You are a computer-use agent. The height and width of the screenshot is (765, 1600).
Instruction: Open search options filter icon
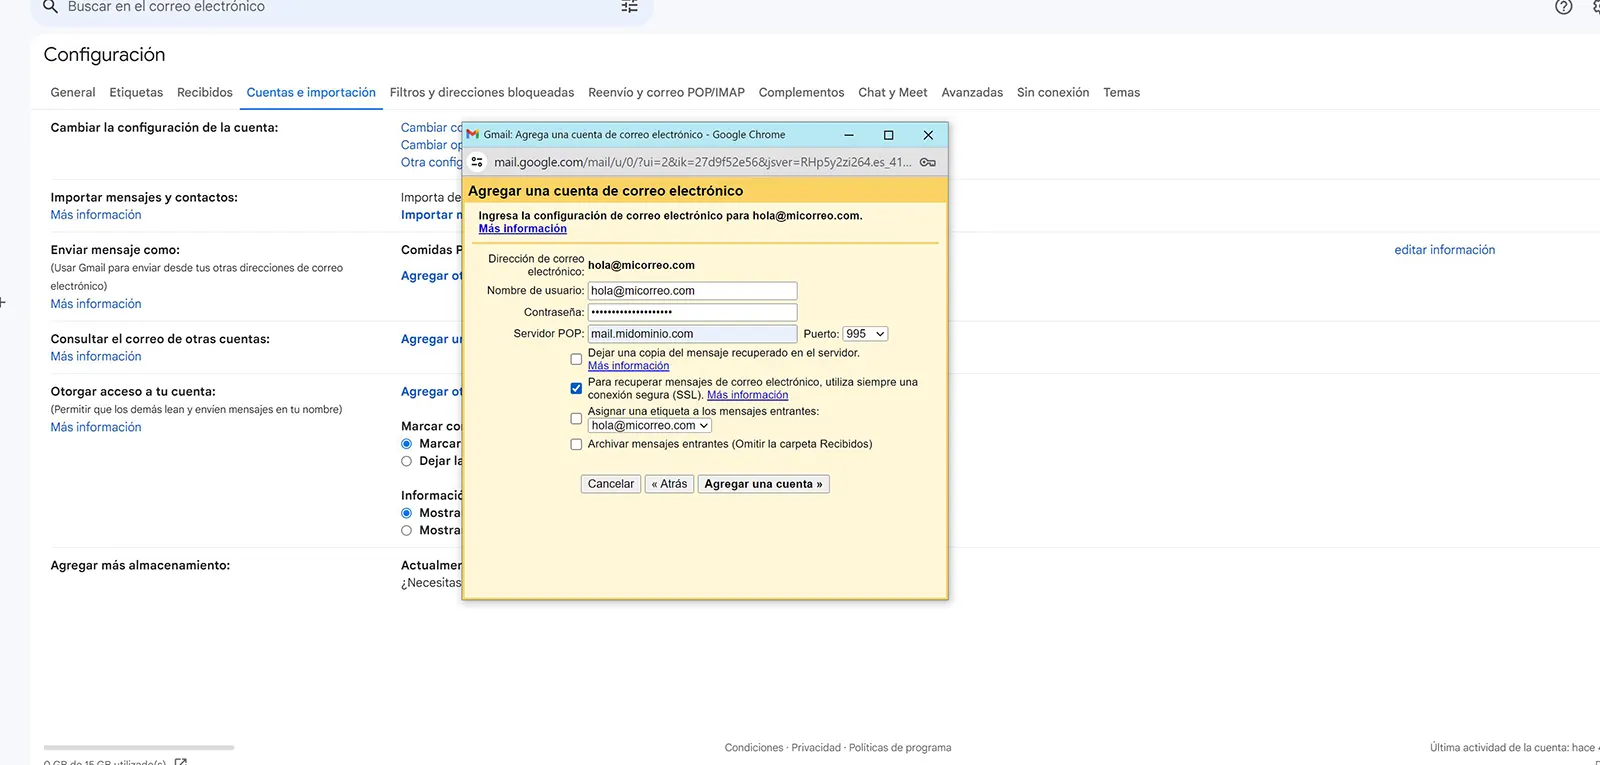pyautogui.click(x=629, y=7)
